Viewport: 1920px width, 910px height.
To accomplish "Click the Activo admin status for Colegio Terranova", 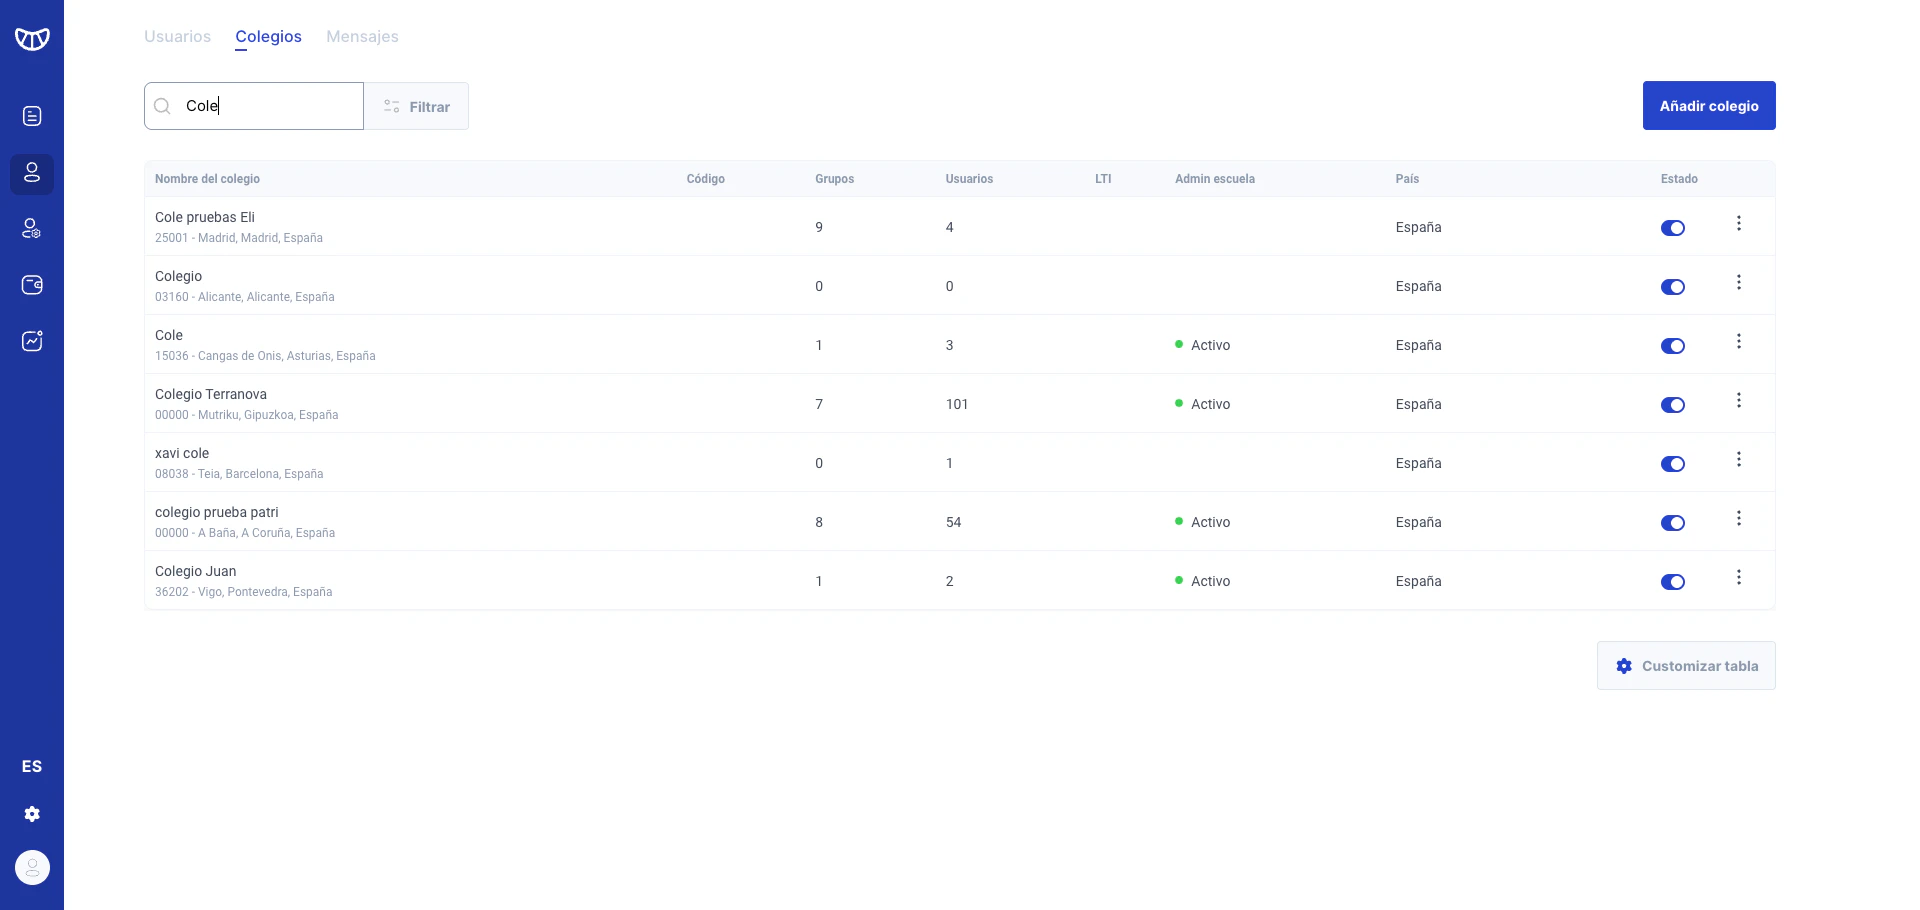I will pyautogui.click(x=1203, y=405).
